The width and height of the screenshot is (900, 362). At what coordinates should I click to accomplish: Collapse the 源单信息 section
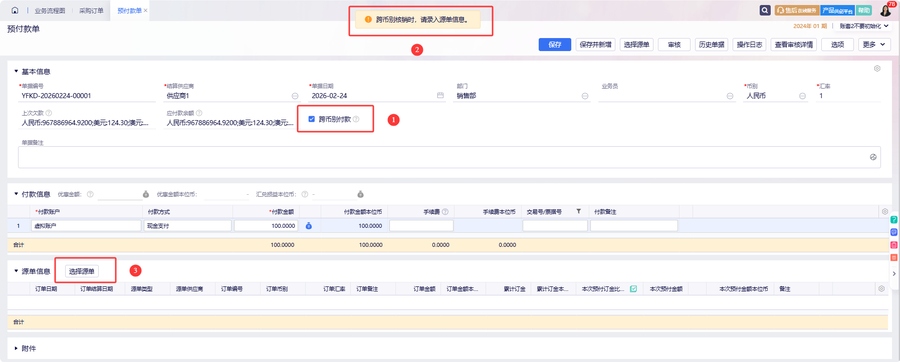point(16,271)
